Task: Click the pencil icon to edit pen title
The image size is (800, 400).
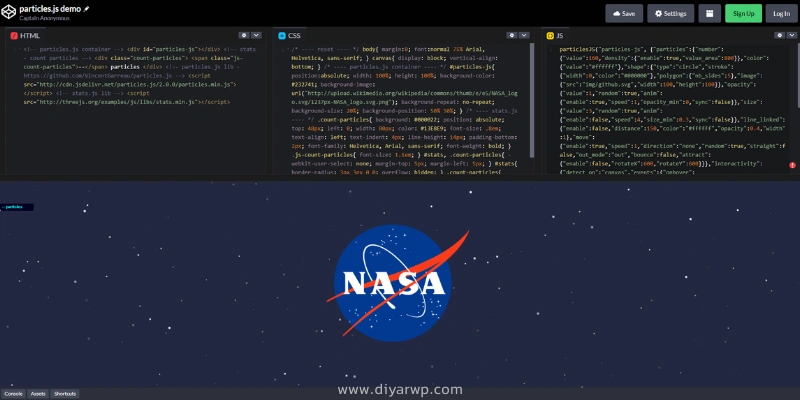Action: pyautogui.click(x=86, y=8)
